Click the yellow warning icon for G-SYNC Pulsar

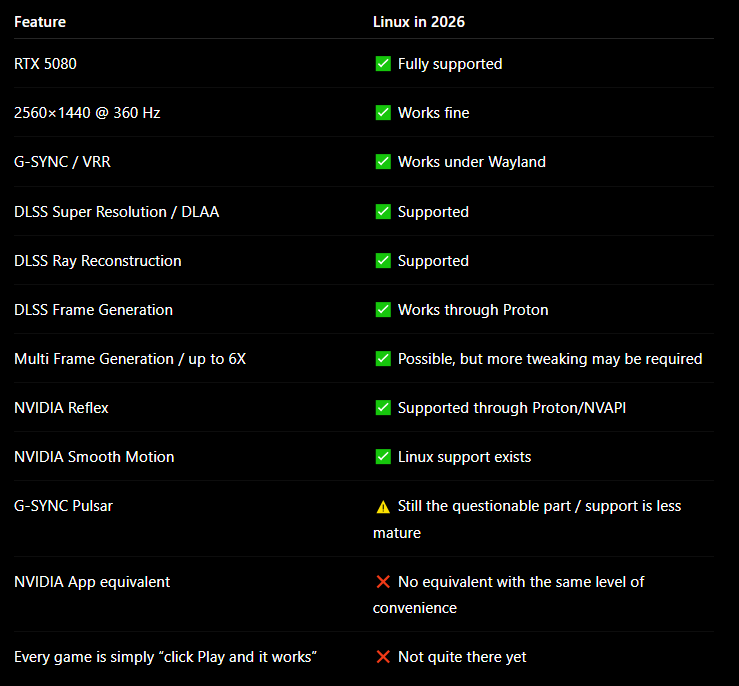[383, 506]
